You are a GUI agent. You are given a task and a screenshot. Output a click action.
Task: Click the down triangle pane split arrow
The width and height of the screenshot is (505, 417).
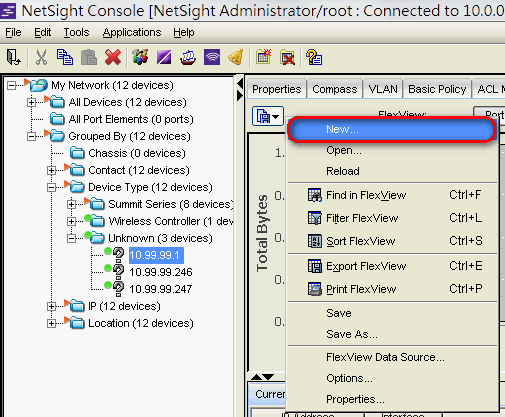pyautogui.click(x=268, y=377)
